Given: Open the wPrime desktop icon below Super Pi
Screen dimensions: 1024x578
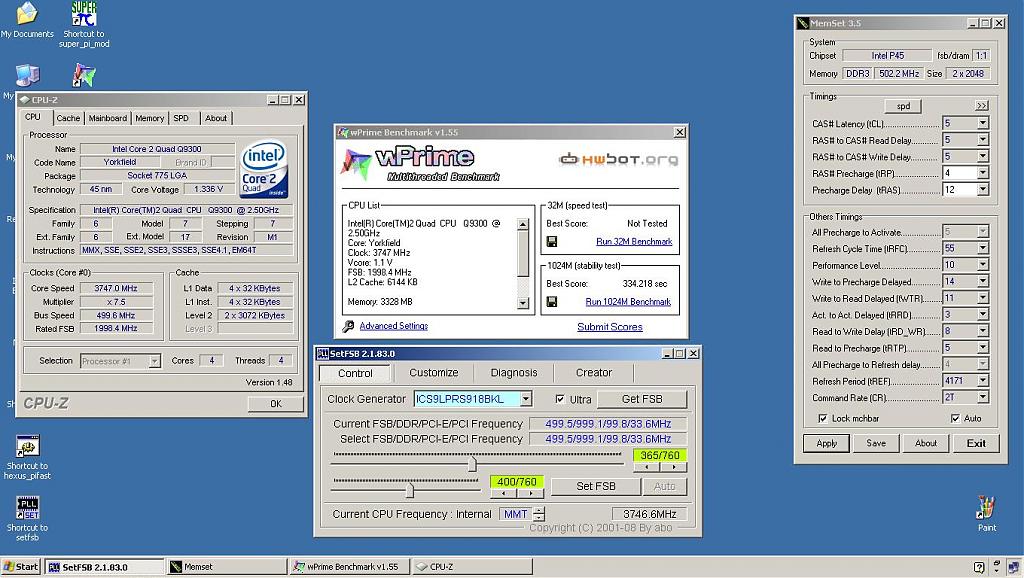Looking at the screenshot, I should coord(84,75).
